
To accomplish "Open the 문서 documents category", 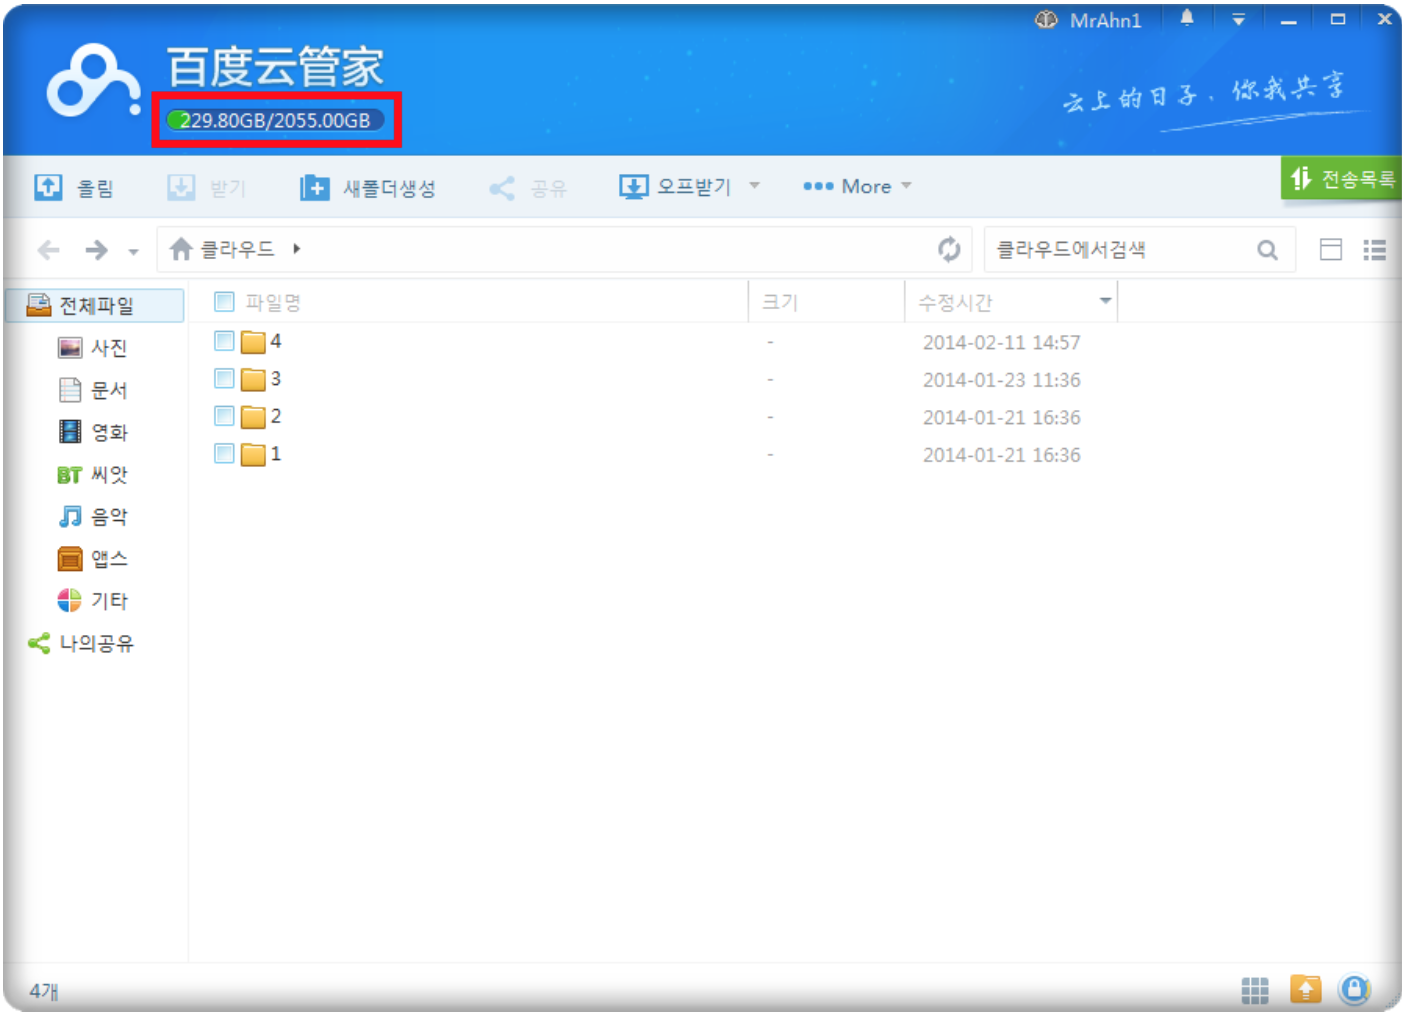I will point(93,390).
